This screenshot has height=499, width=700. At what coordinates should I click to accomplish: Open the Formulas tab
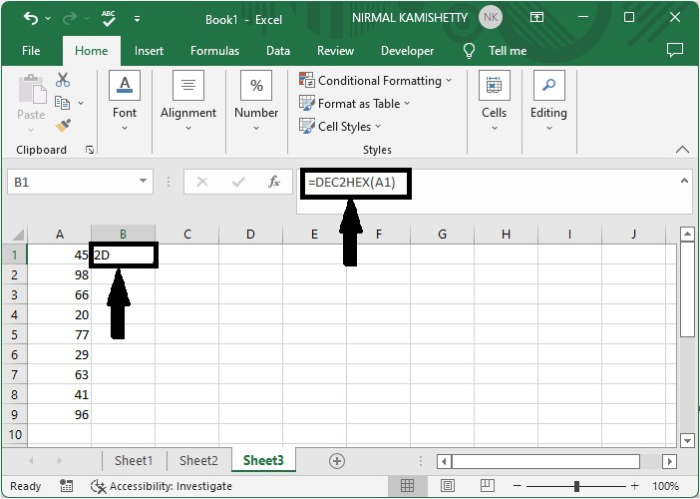215,51
